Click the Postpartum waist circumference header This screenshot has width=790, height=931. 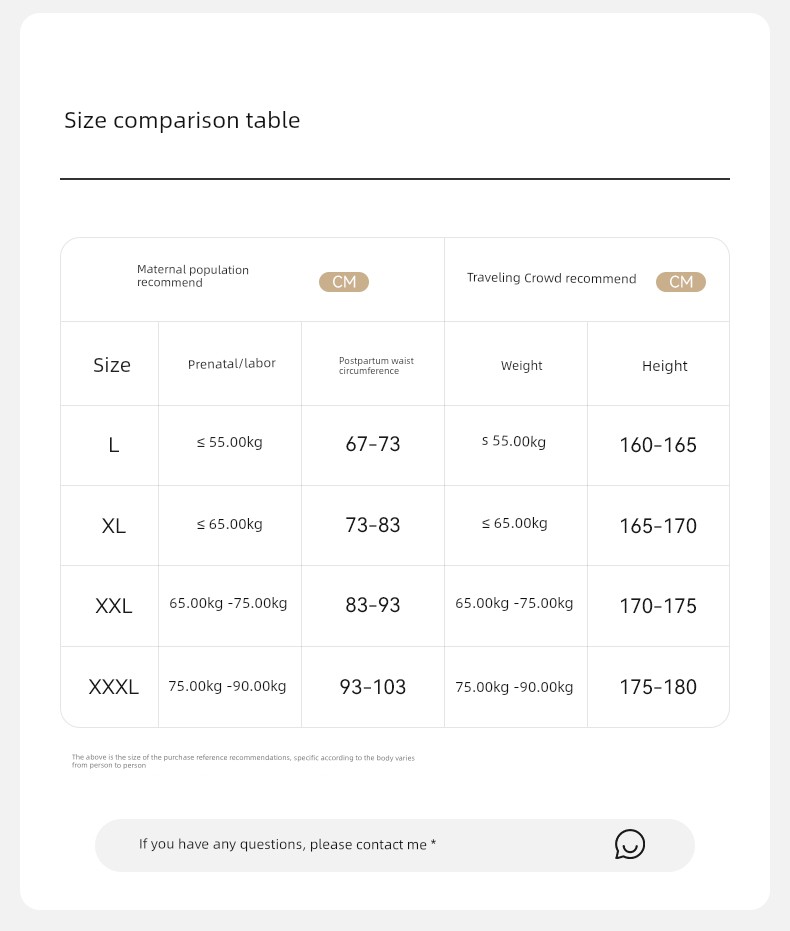pos(376,366)
